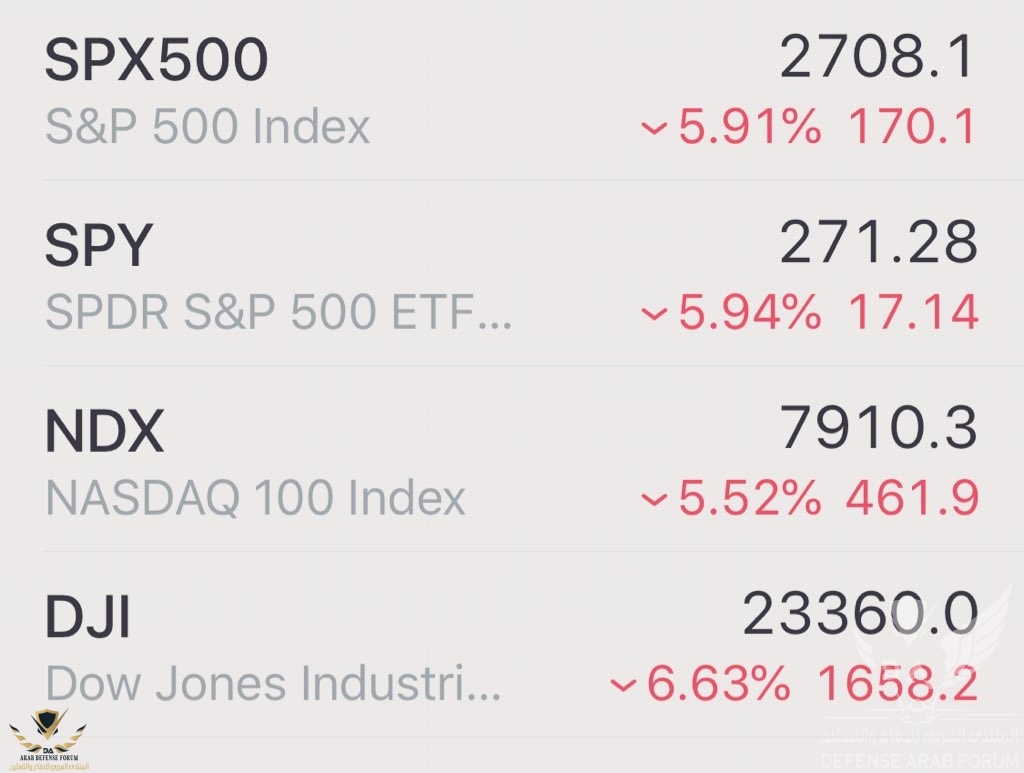Image resolution: width=1024 pixels, height=773 pixels.
Task: Toggle the 5.52% change display
Action: [x=750, y=499]
